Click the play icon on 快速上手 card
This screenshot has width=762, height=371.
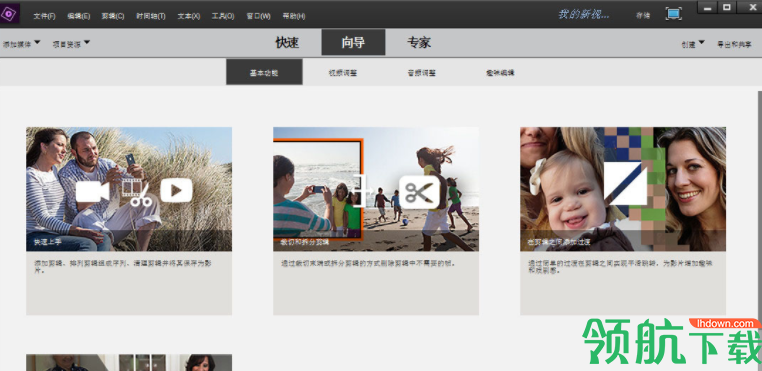[176, 190]
